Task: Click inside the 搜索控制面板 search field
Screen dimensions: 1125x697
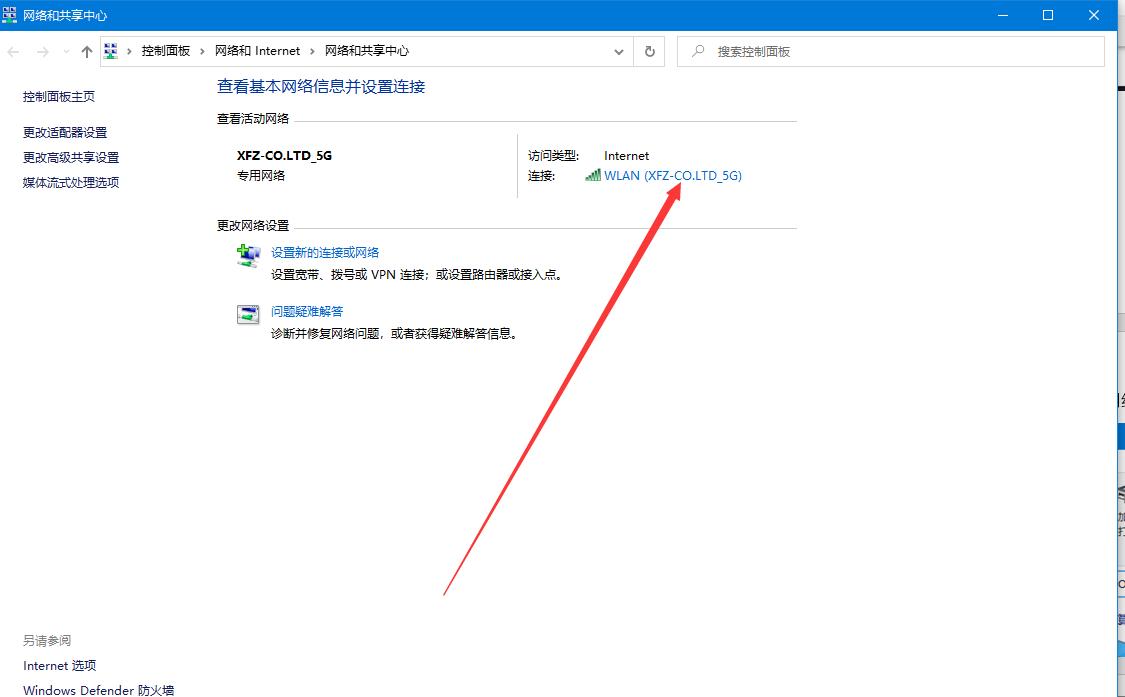Action: coord(860,51)
